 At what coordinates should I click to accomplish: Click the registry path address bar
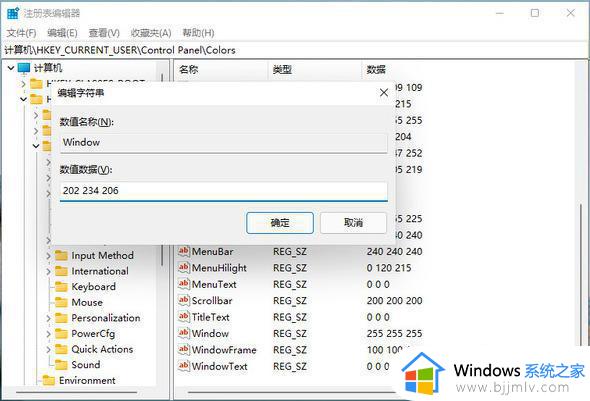295,50
